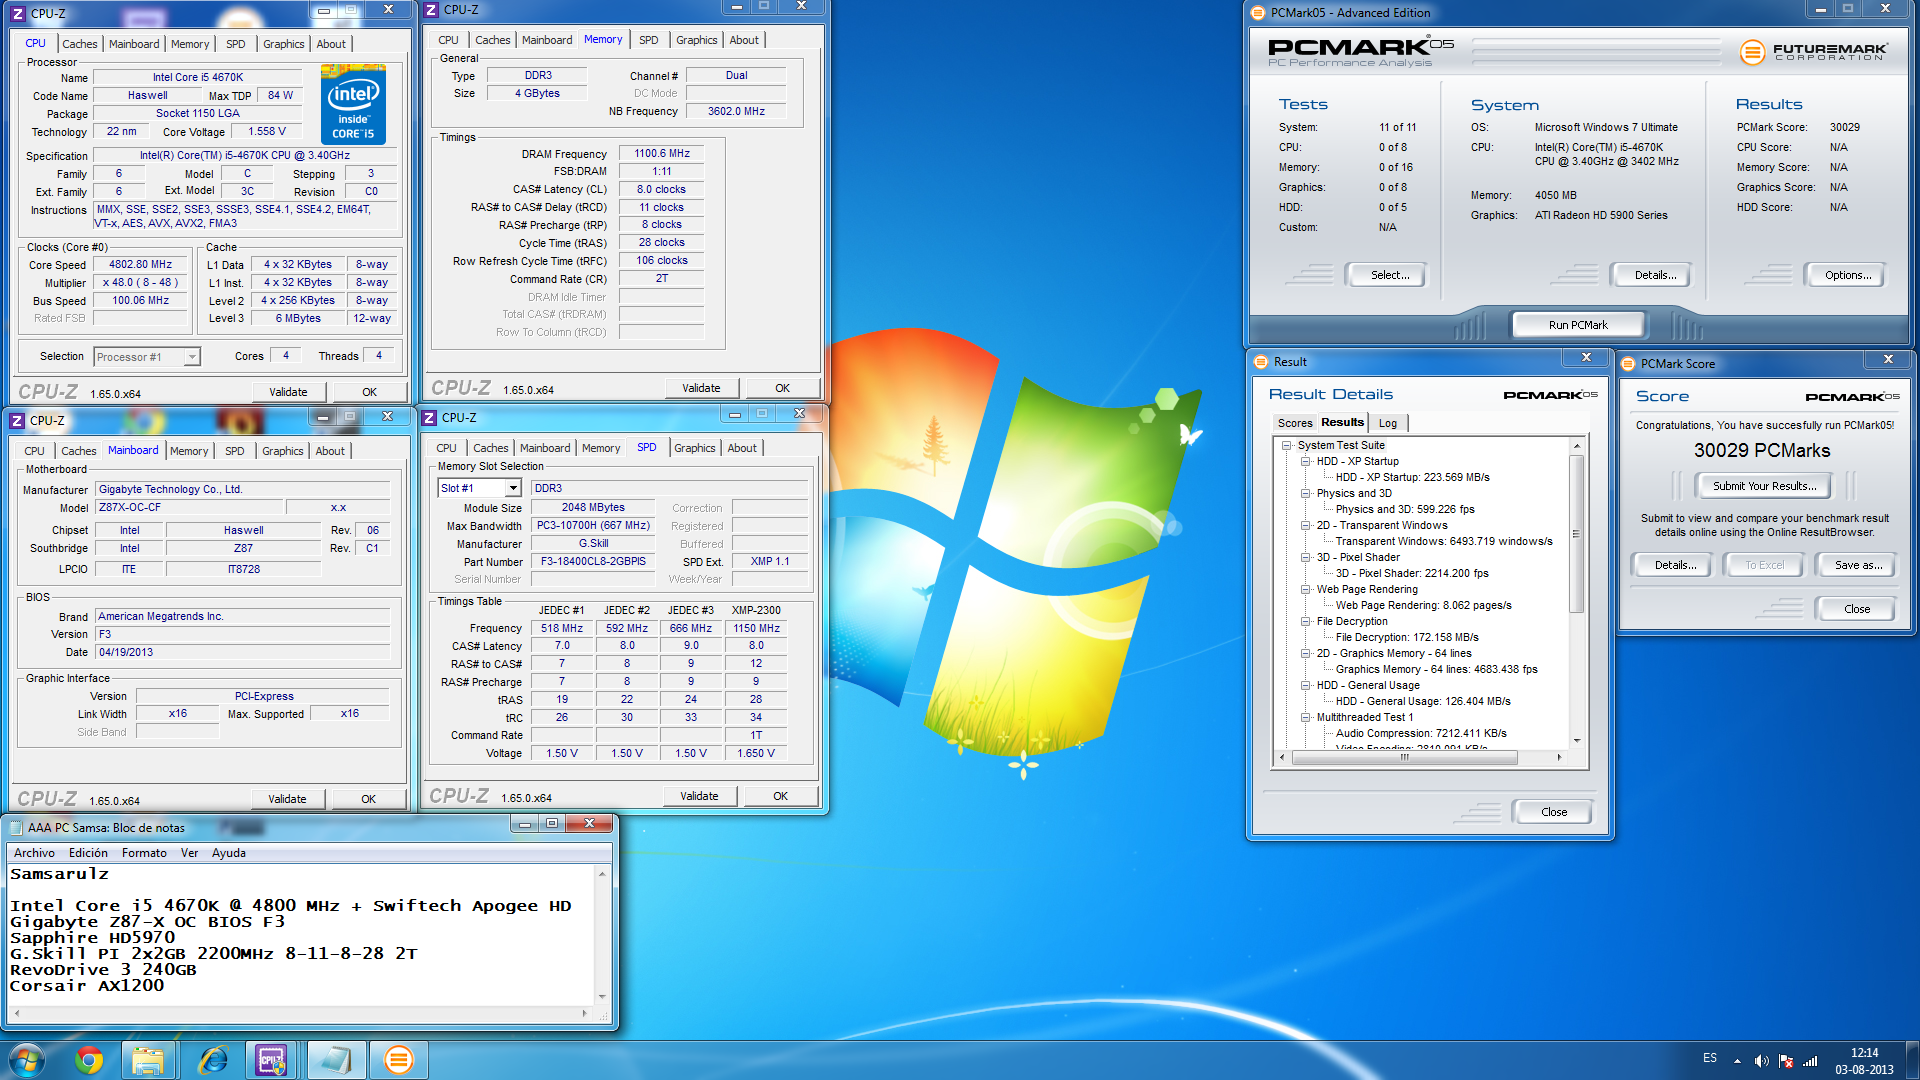This screenshot has width=1920, height=1080.
Task: Open About tab in CPU-Z Mainboard window
Action: [330, 451]
